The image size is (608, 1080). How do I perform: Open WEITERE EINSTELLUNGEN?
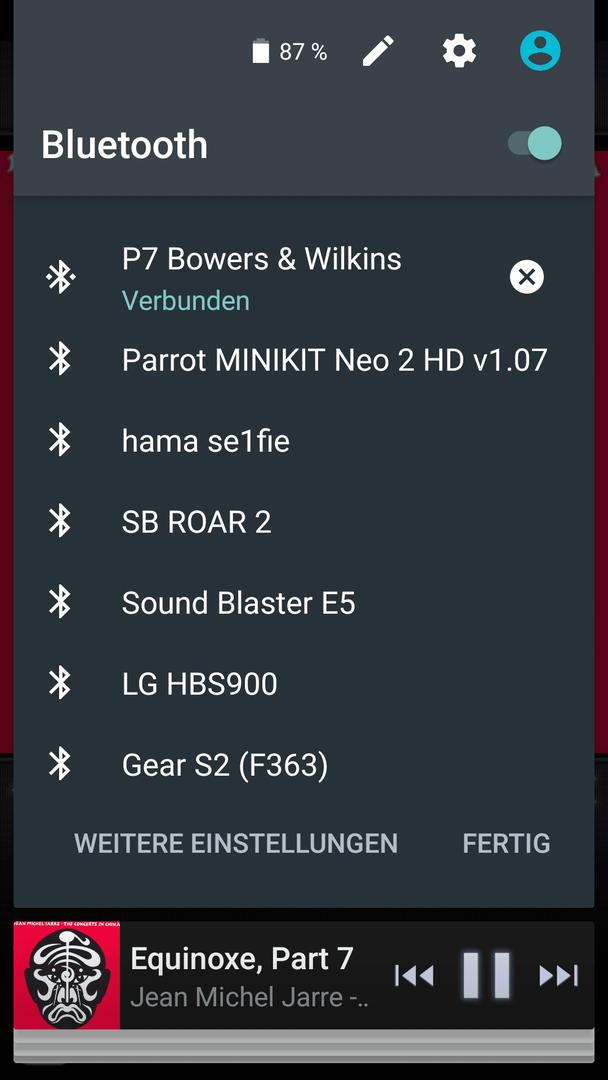(x=235, y=843)
